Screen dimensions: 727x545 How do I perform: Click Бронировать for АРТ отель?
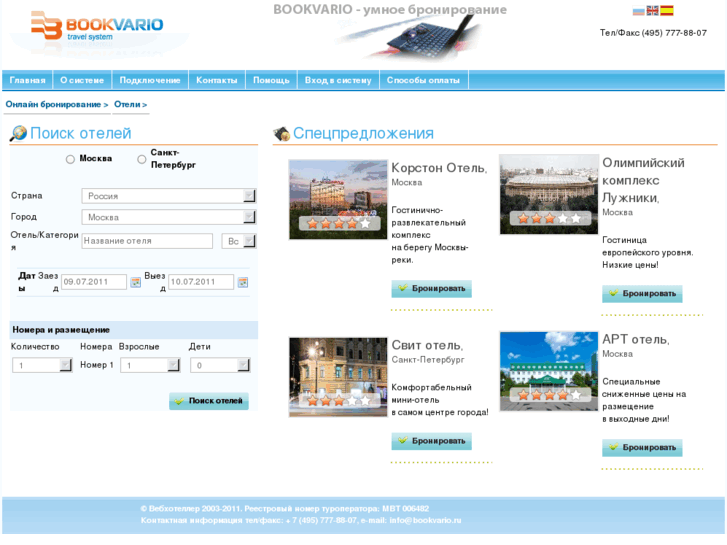(x=642, y=448)
